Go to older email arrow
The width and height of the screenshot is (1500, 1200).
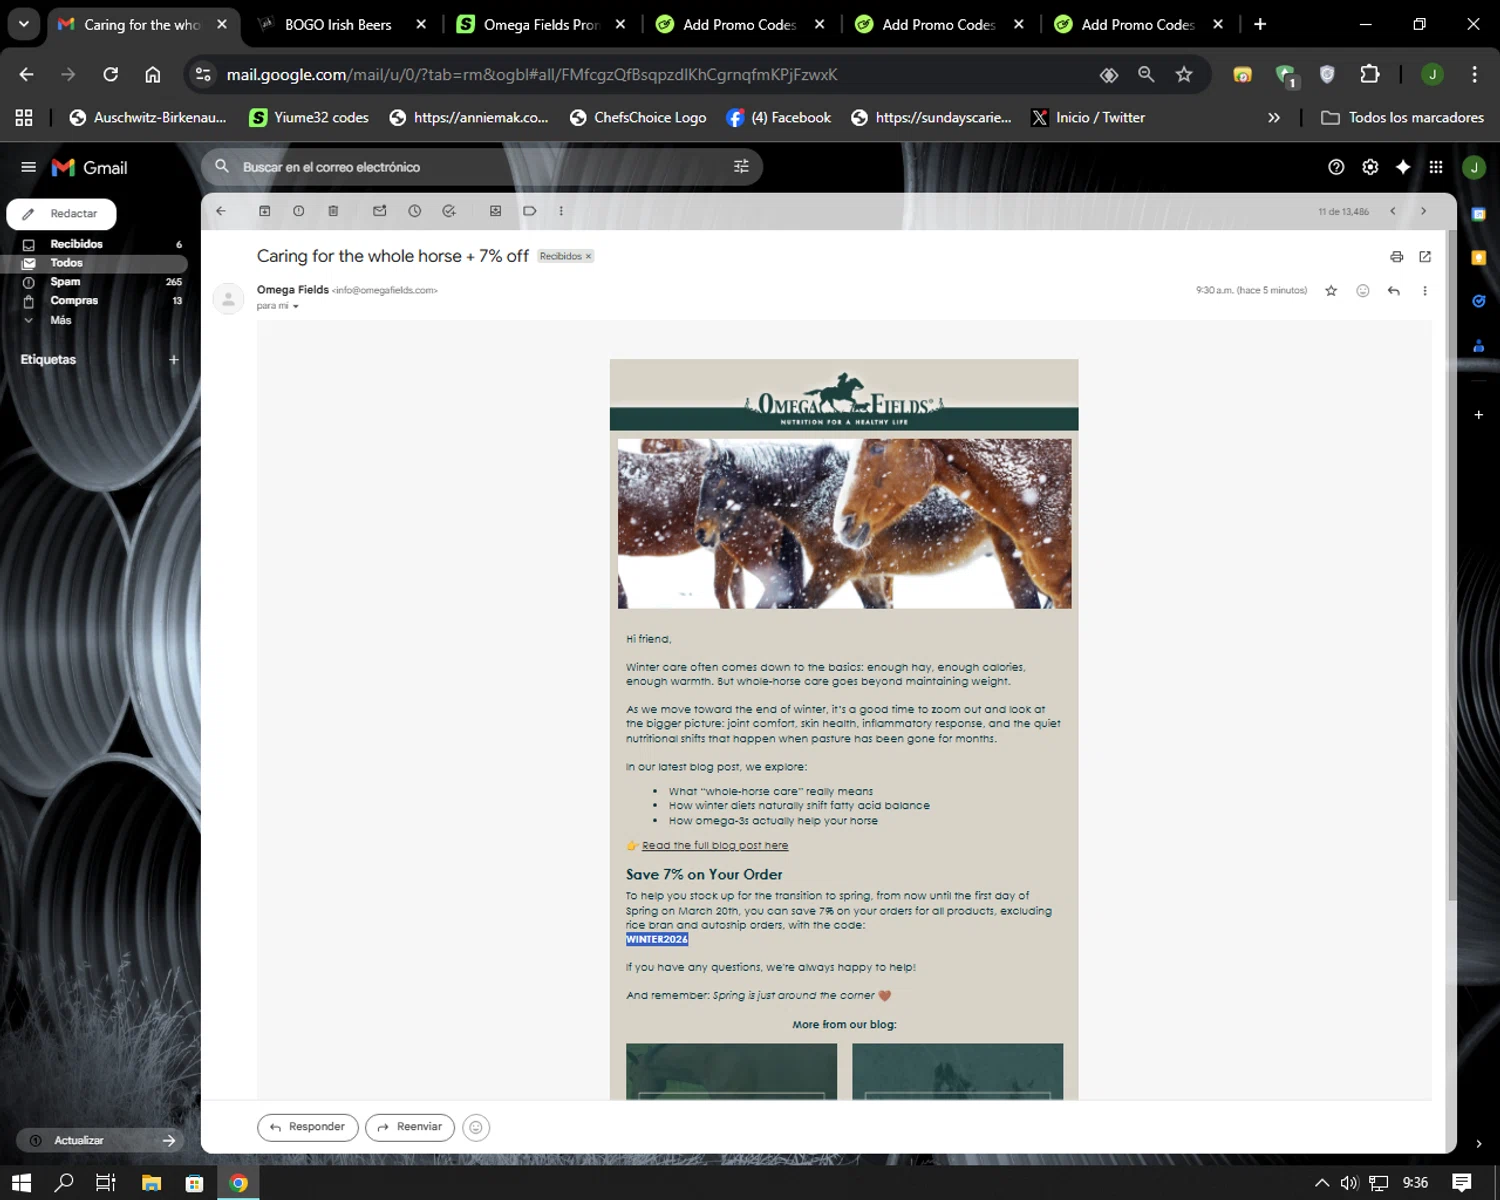[x=1424, y=211]
